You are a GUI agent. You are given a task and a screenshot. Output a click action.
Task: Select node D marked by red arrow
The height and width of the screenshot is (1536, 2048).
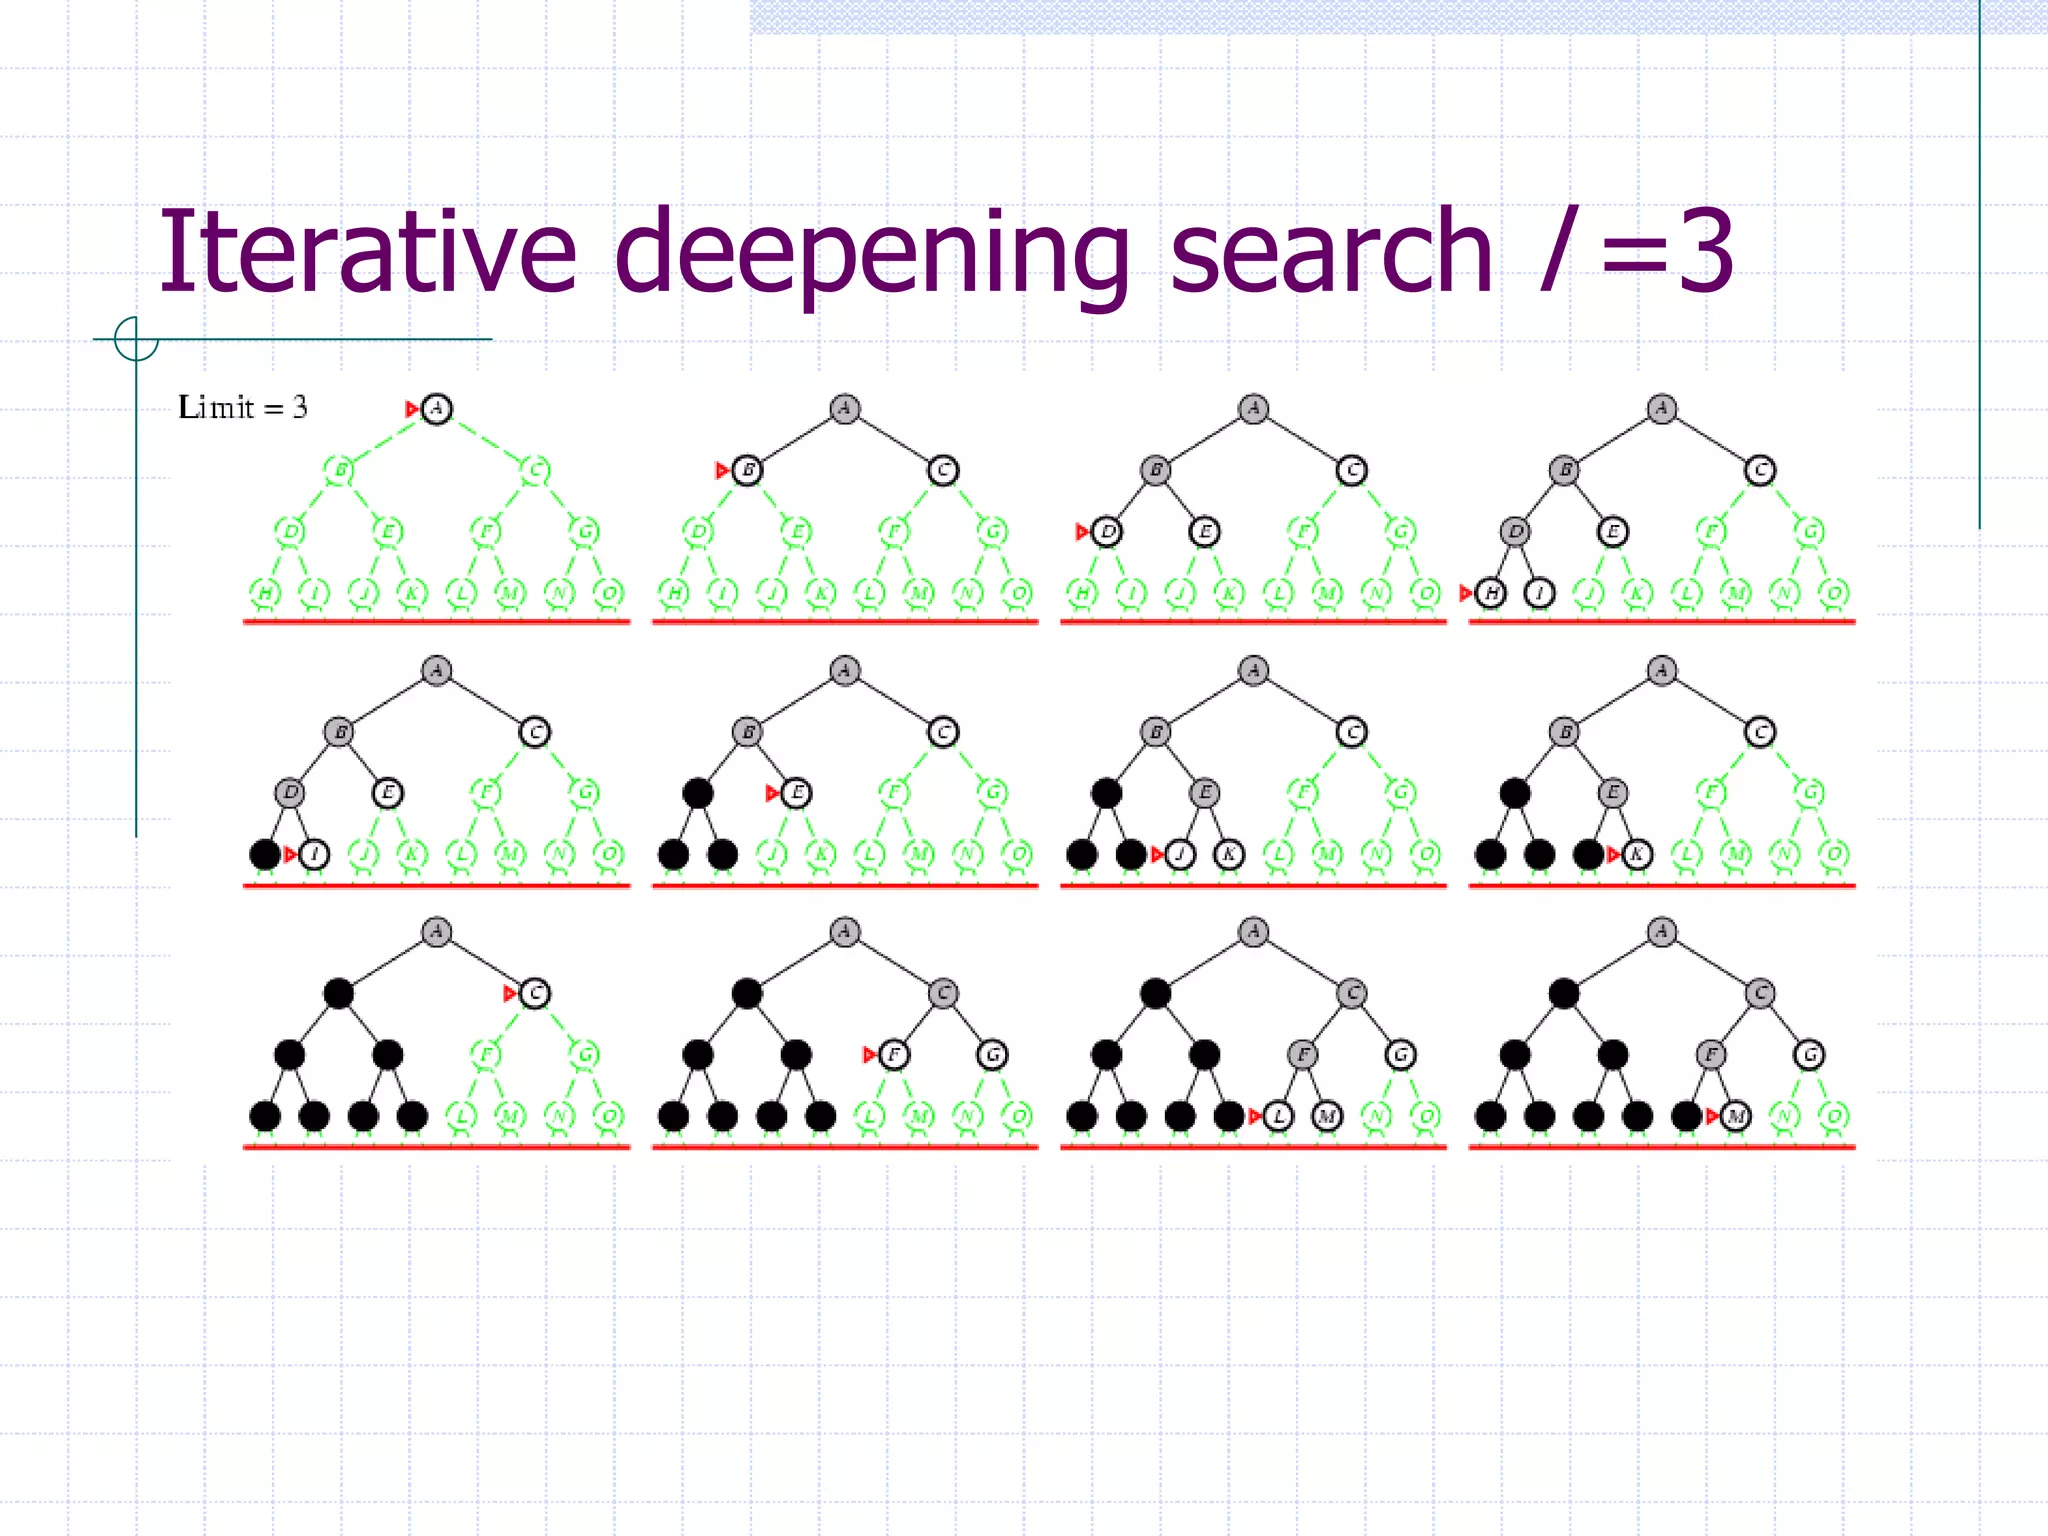pos(1106,531)
